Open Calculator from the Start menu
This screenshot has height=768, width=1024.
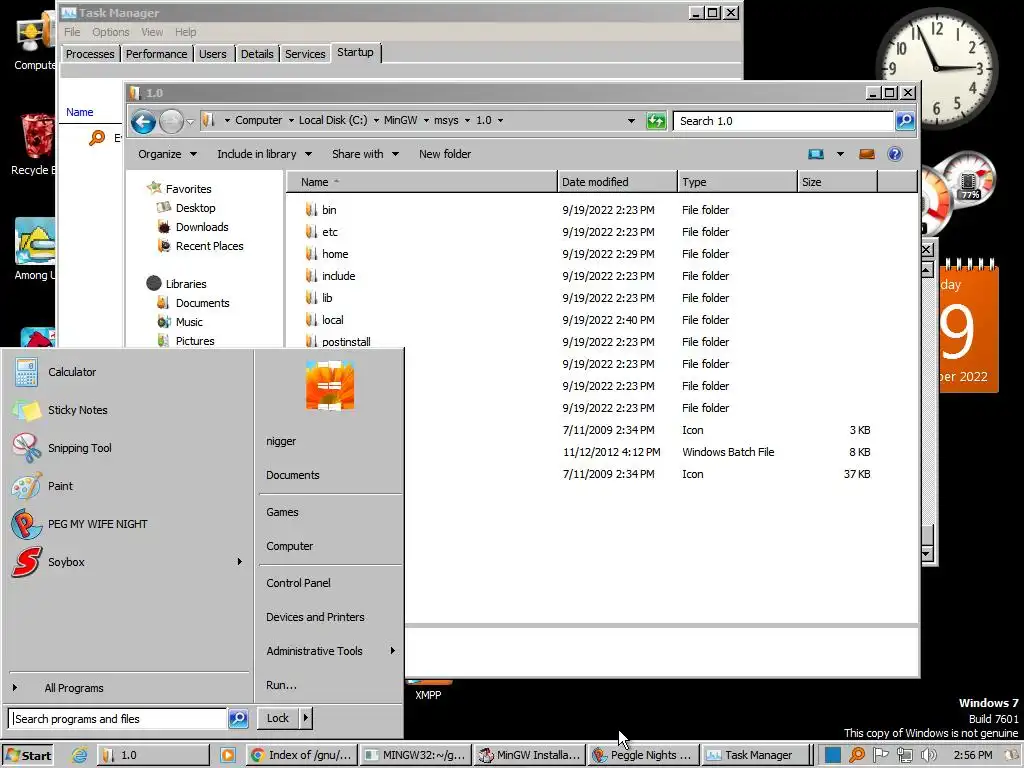tap(72, 372)
